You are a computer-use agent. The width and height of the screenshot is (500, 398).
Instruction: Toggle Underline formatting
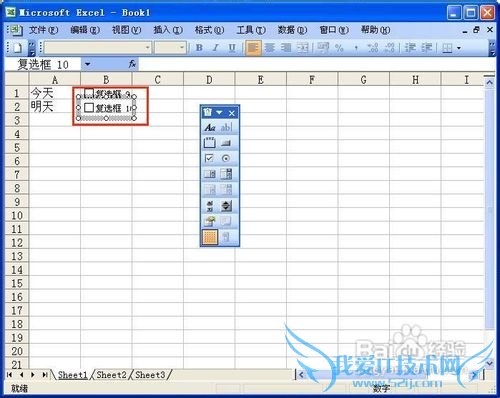point(232,48)
